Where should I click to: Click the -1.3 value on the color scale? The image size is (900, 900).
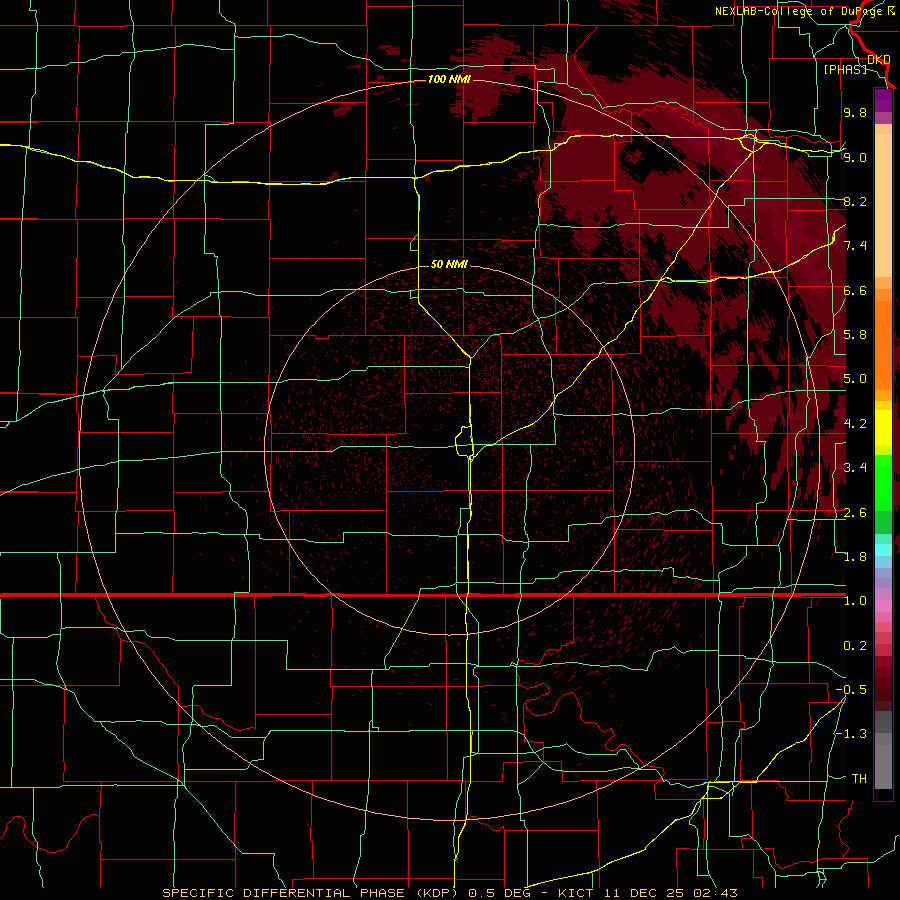[851, 734]
